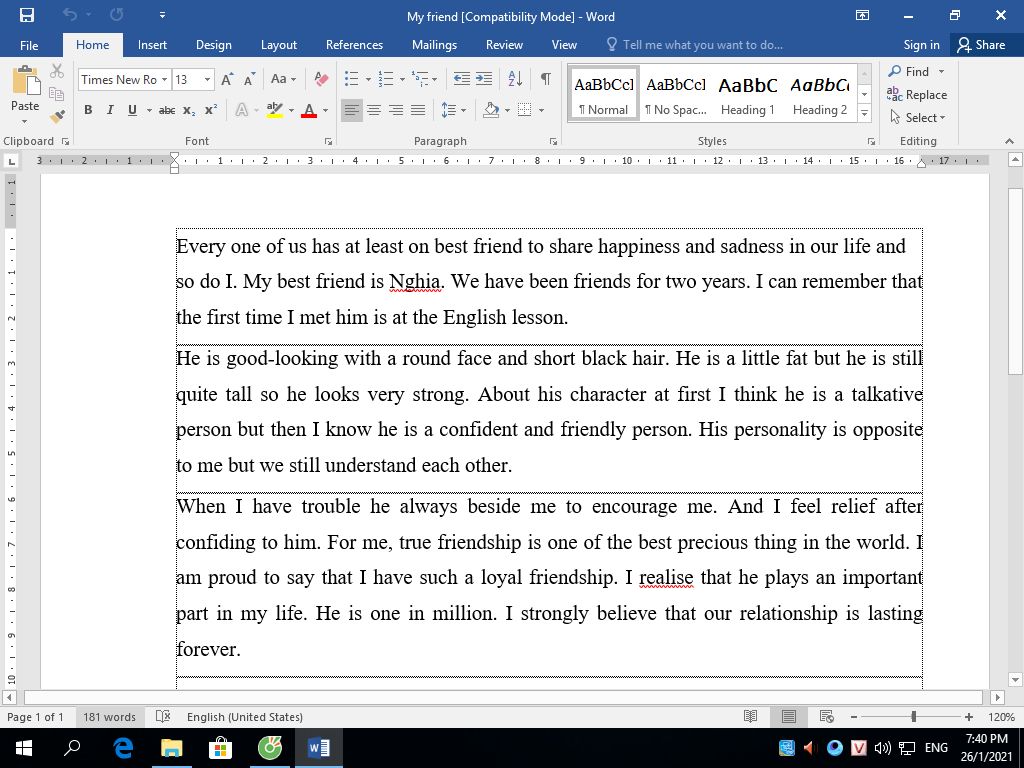Switch to the Layout tab
1024x768 pixels.
point(279,45)
